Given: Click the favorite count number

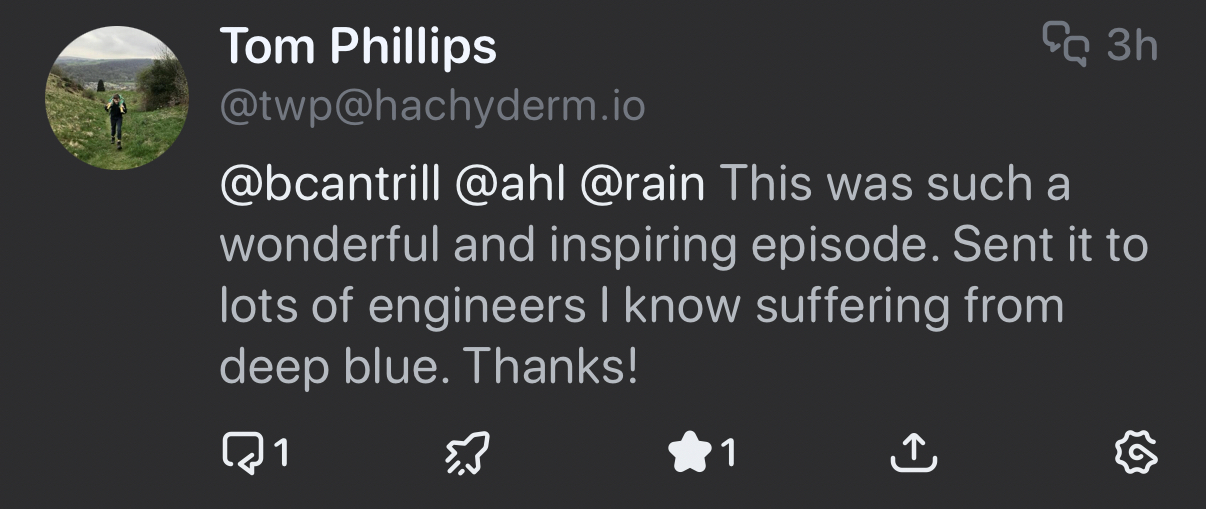Looking at the screenshot, I should tap(728, 455).
